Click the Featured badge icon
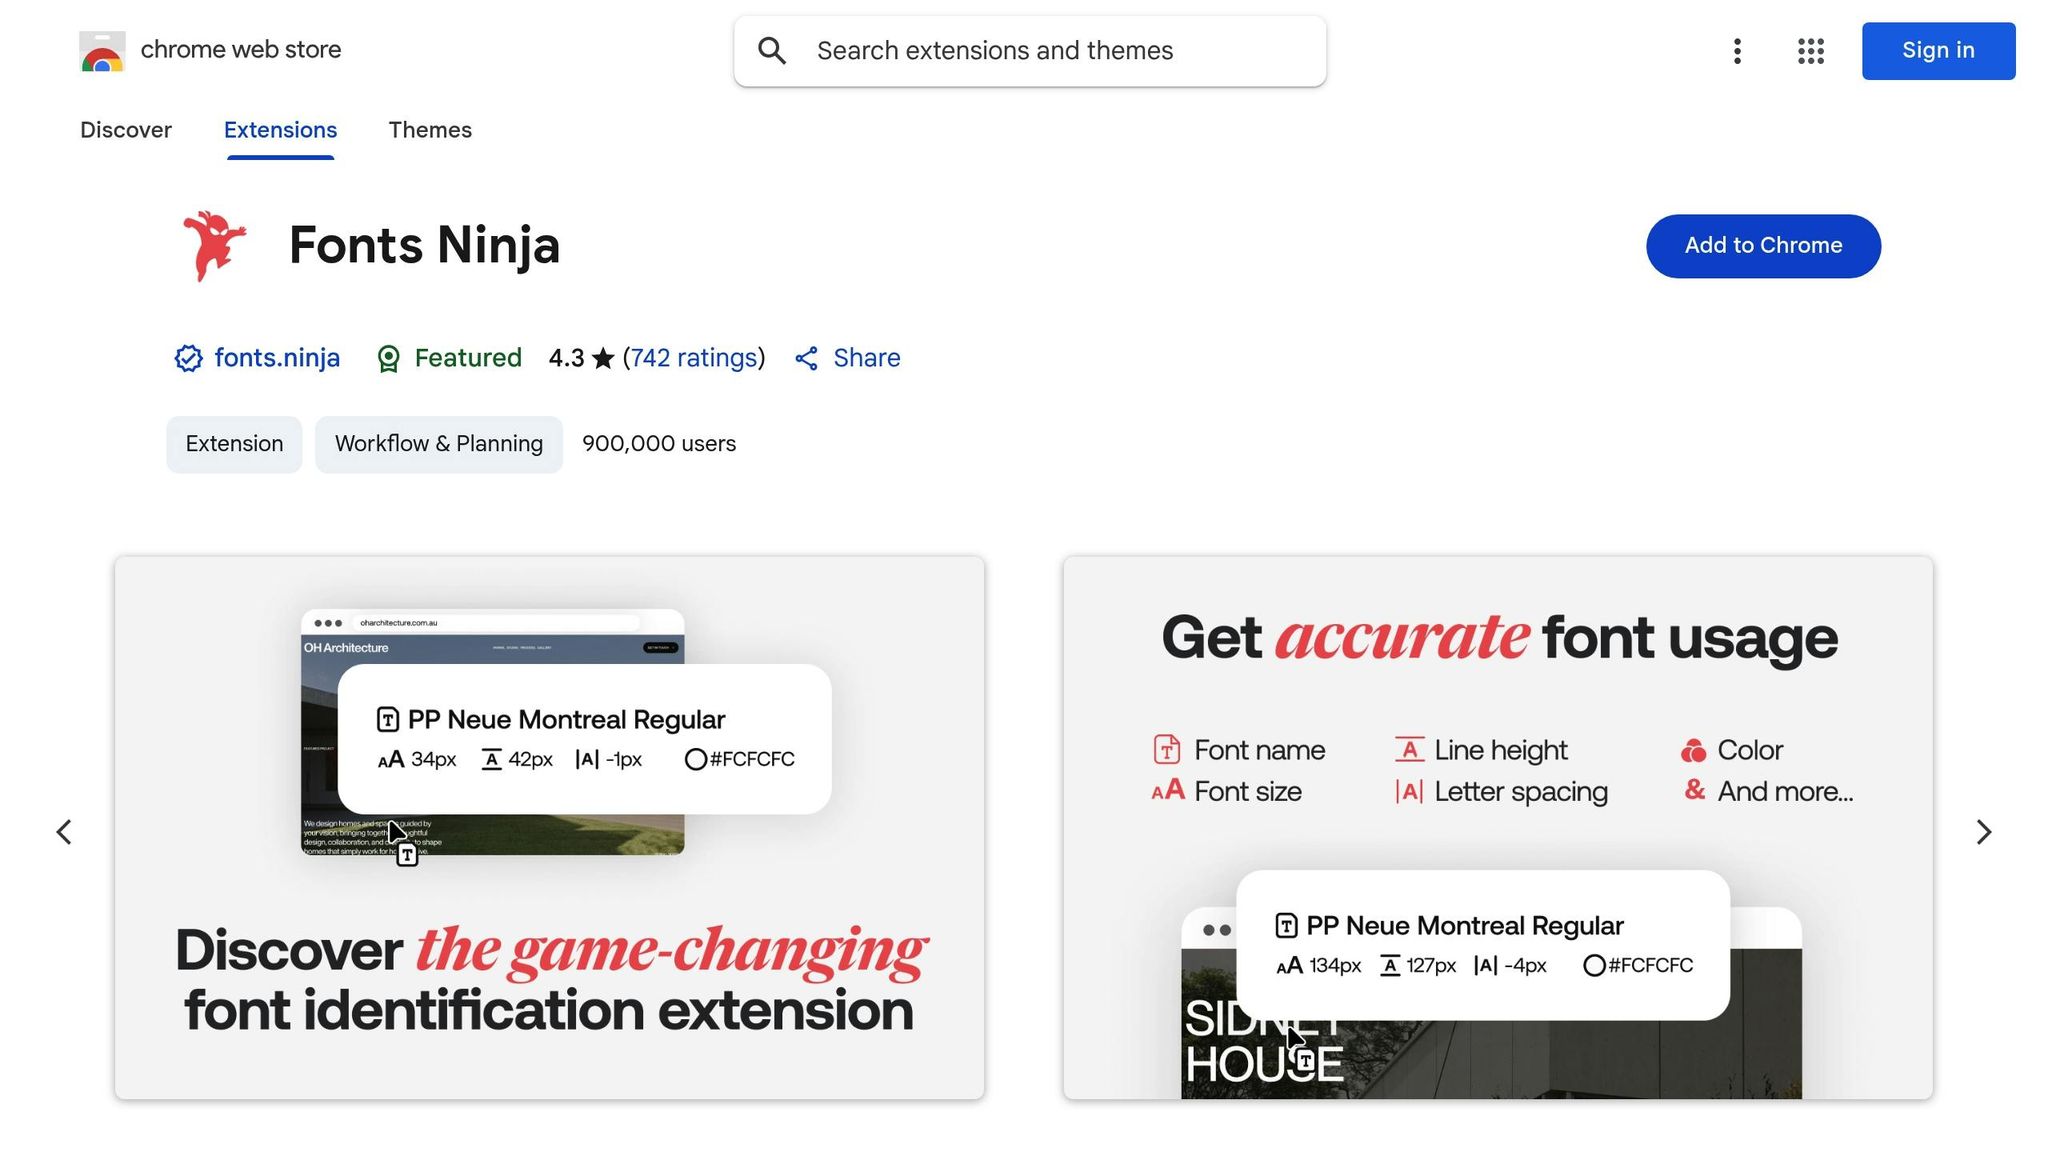 tap(388, 358)
